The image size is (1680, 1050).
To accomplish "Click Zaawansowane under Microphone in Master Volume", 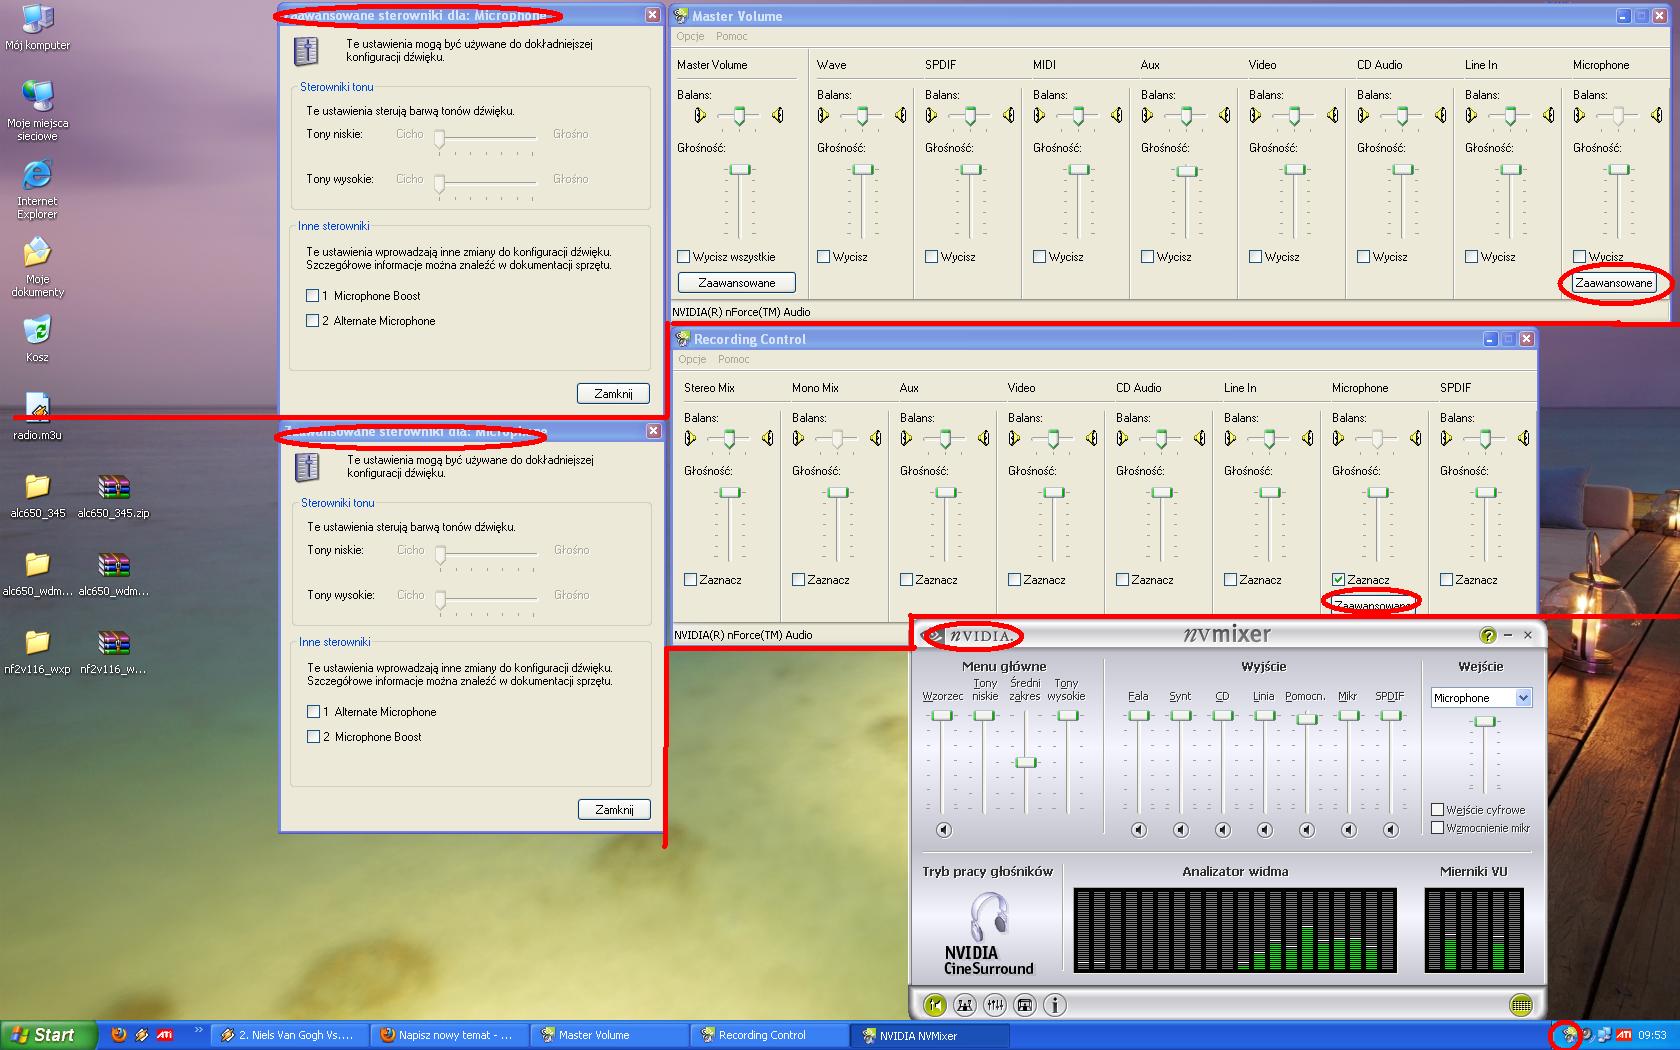I will click(x=1614, y=283).
